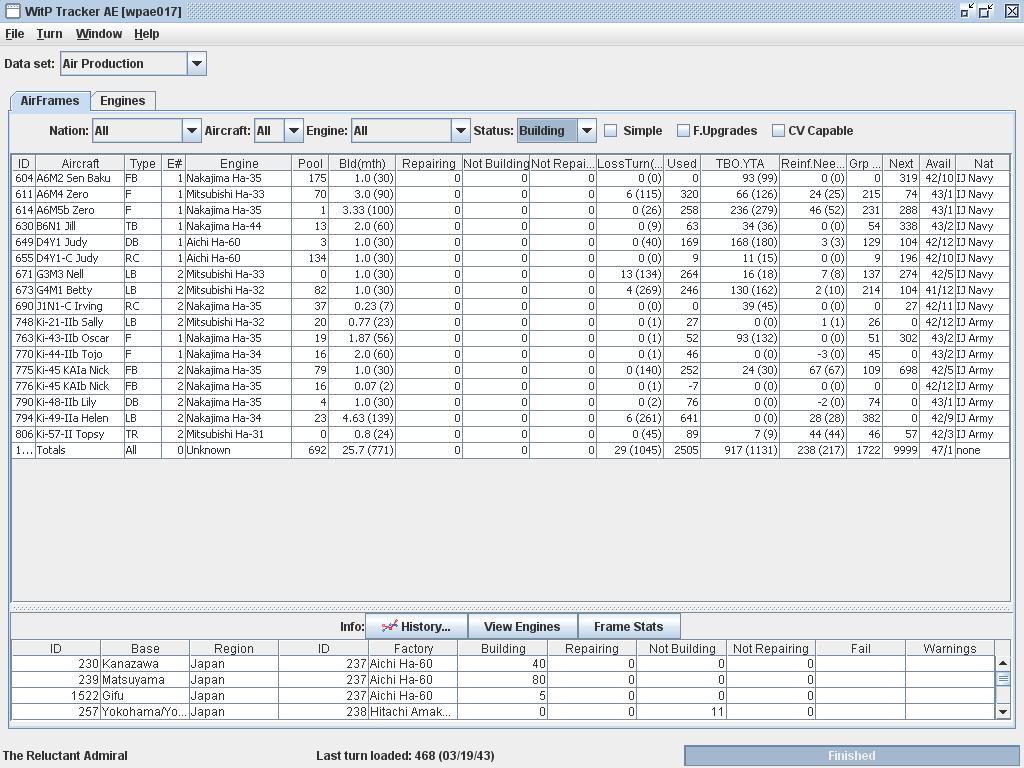Open History chart button with graph icon
Image resolution: width=1024 pixels, height=768 pixels.
(416, 627)
